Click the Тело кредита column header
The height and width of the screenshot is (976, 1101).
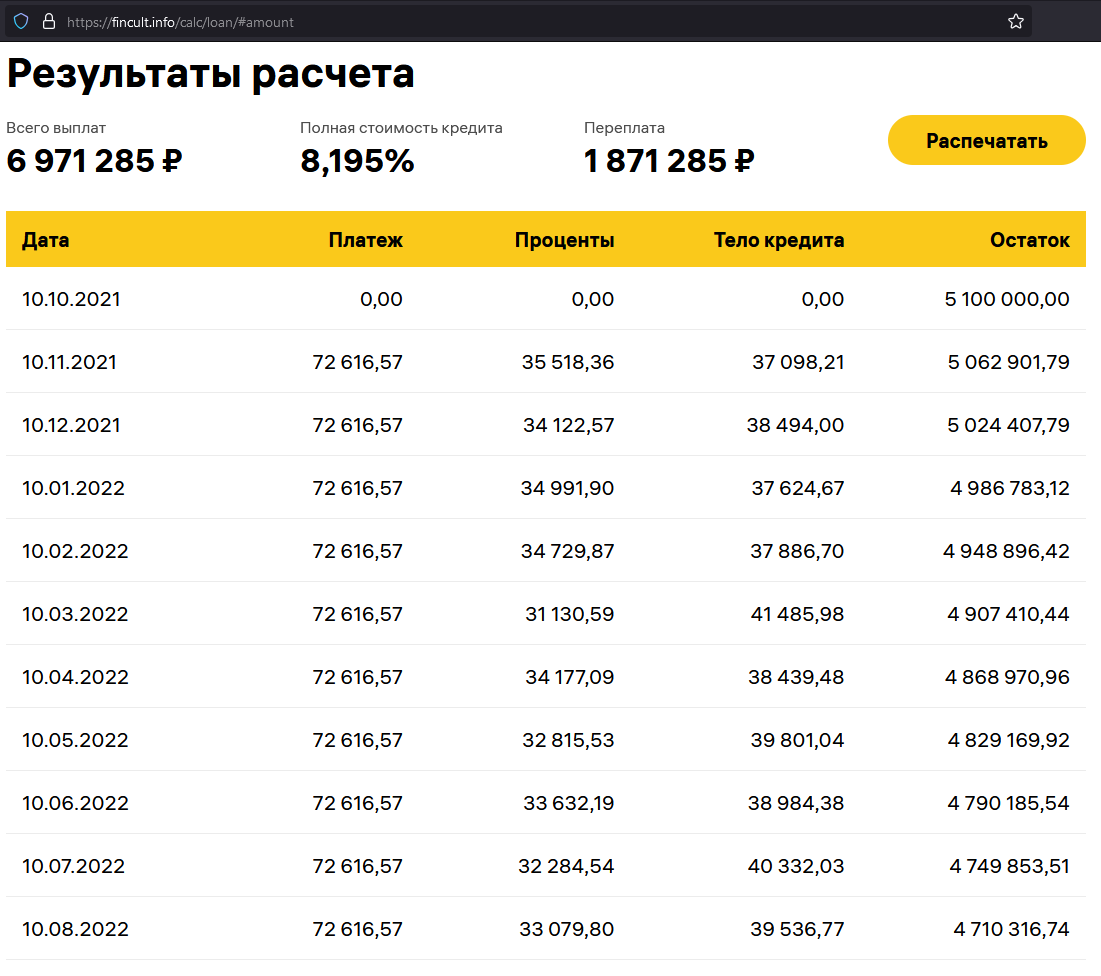779,240
